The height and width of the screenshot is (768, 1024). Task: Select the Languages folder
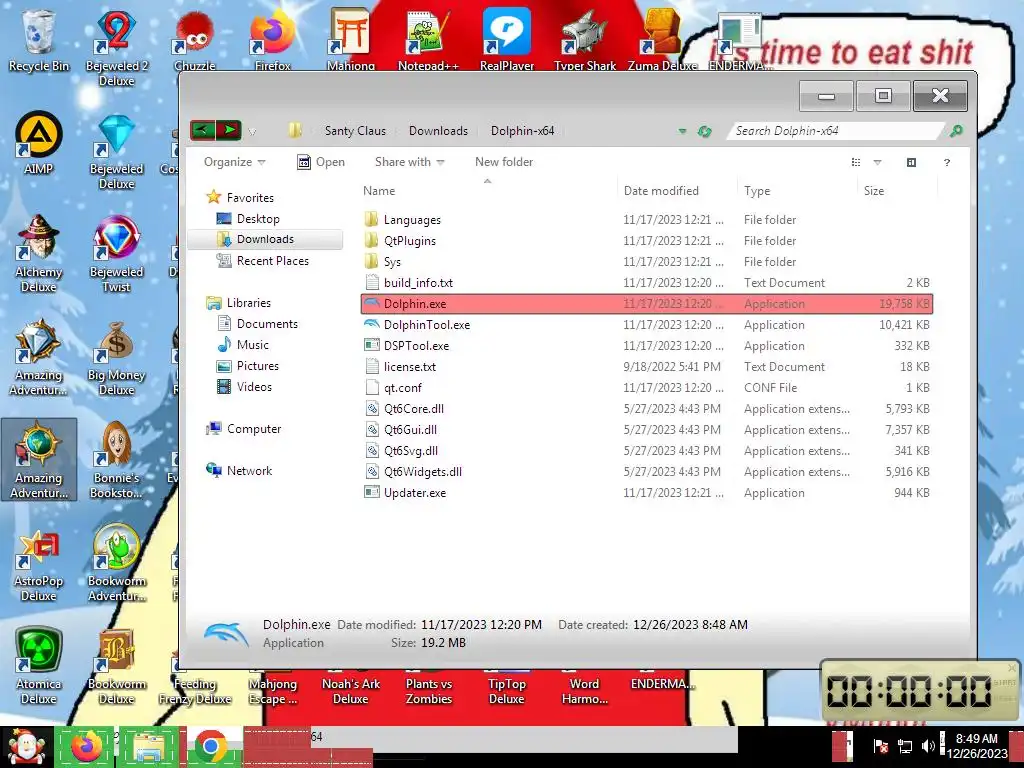tap(647, 219)
